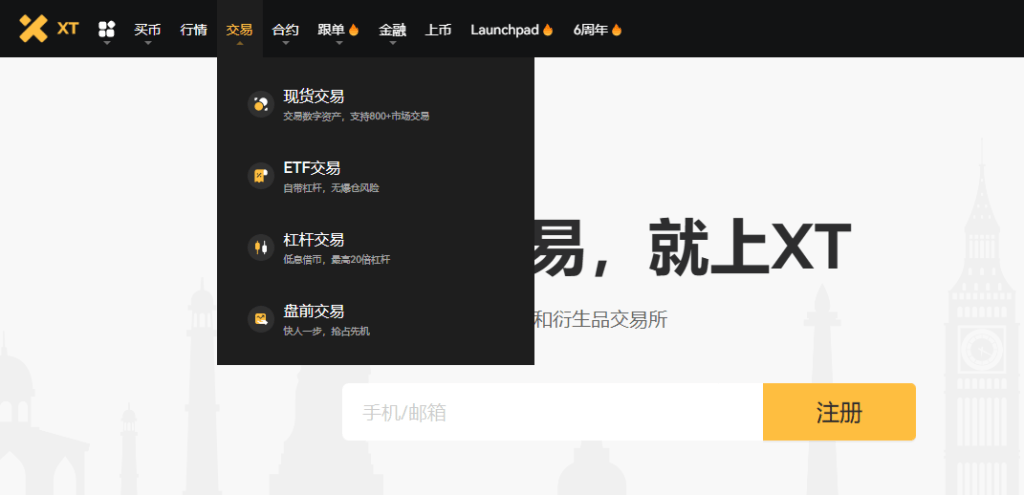Open the Launchpad link
Image resolution: width=1024 pixels, height=495 pixels.
[x=504, y=29]
